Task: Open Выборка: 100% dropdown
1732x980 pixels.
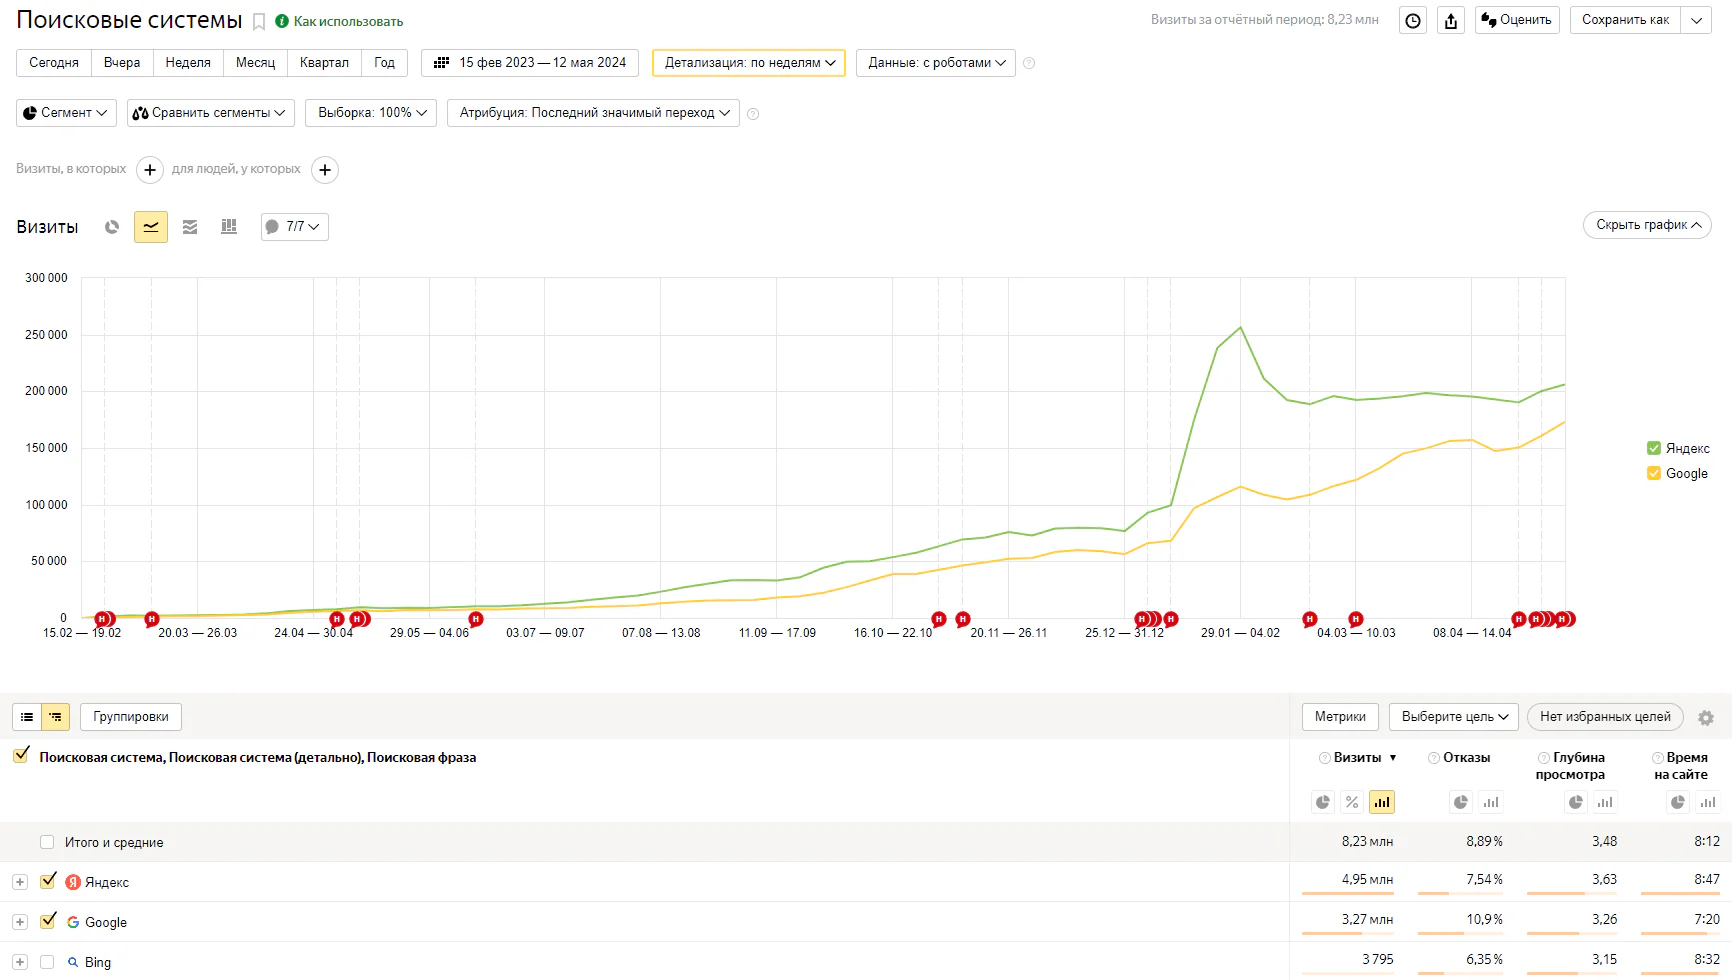Action: tap(371, 113)
